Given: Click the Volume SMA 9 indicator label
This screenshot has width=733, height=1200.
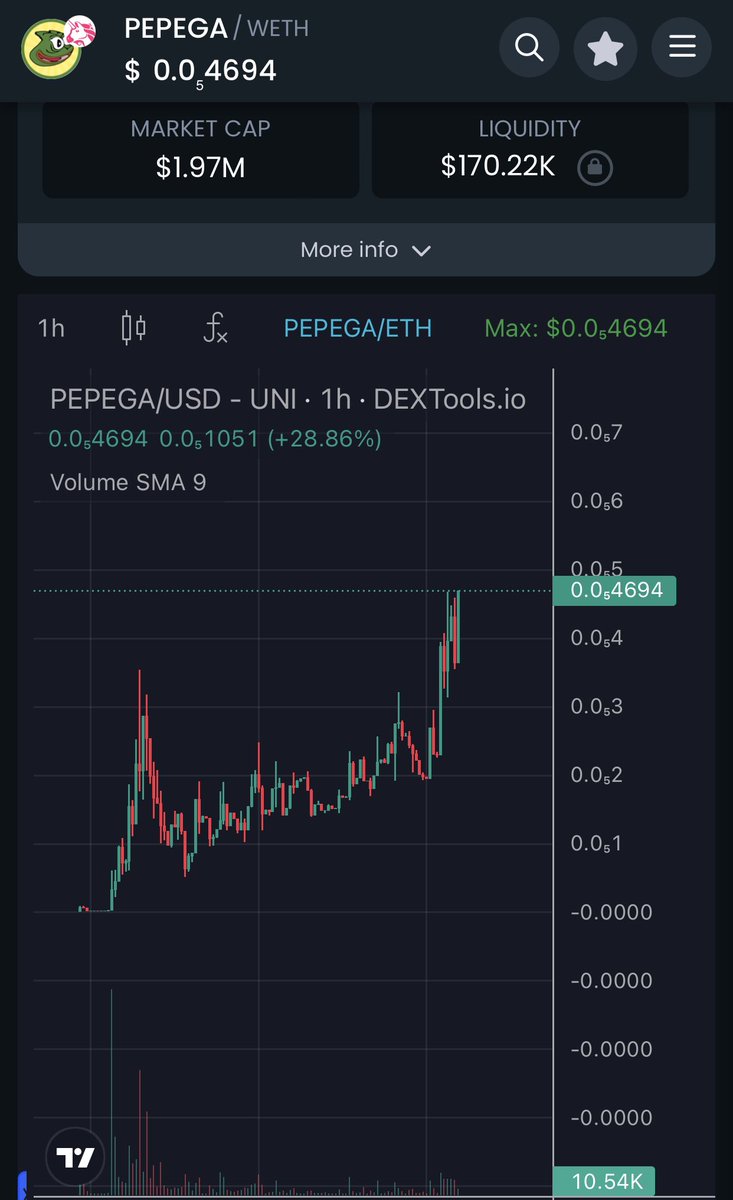Looking at the screenshot, I should pos(128,482).
